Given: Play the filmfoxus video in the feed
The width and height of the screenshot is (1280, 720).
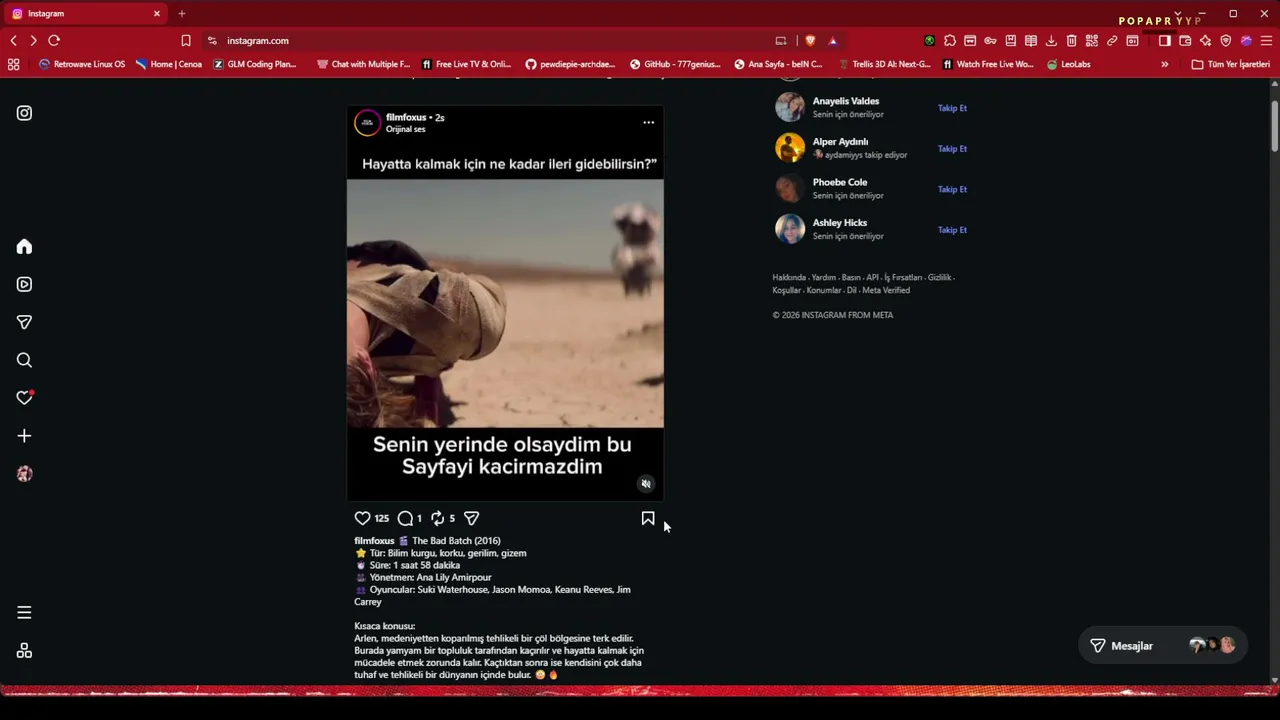Looking at the screenshot, I should coord(505,303).
